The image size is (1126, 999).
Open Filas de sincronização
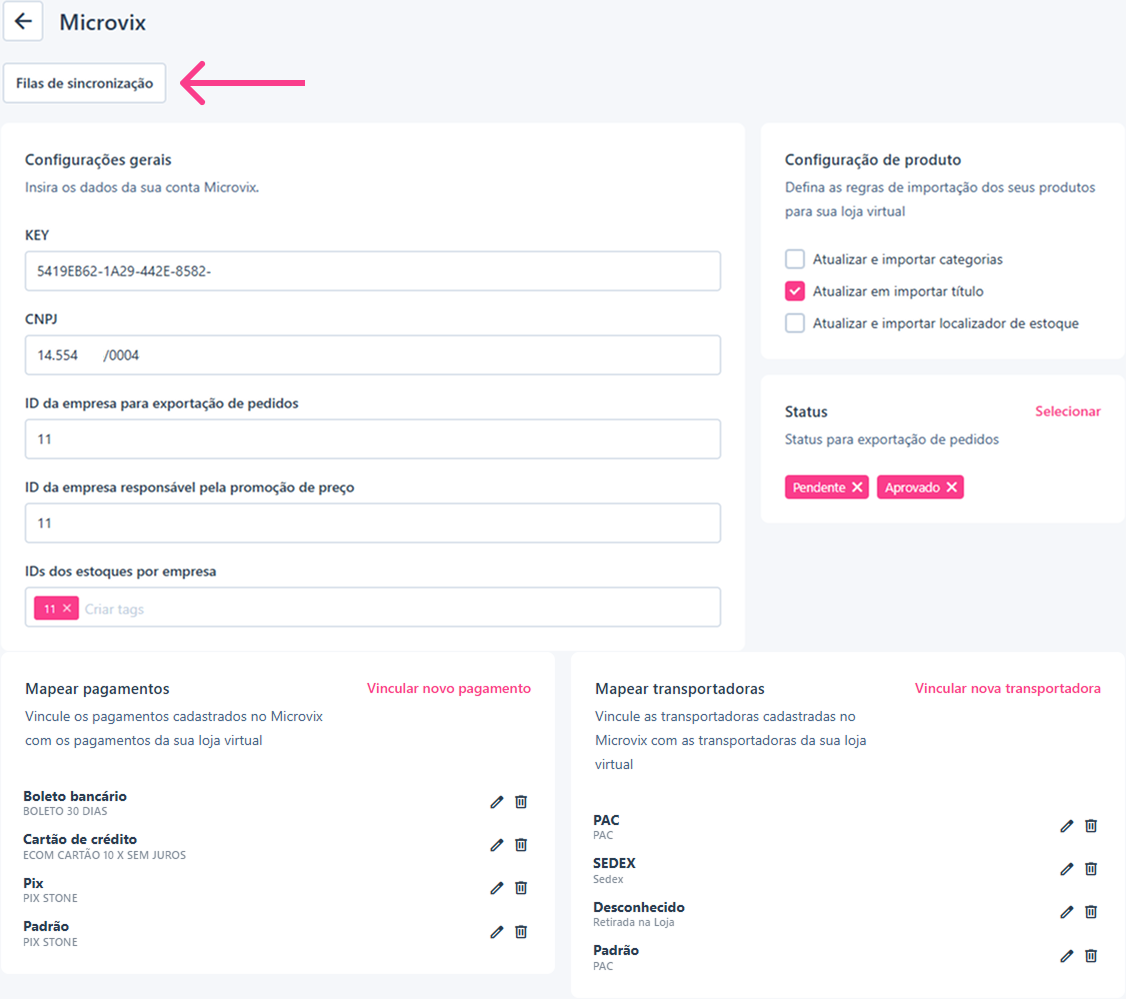(x=85, y=83)
